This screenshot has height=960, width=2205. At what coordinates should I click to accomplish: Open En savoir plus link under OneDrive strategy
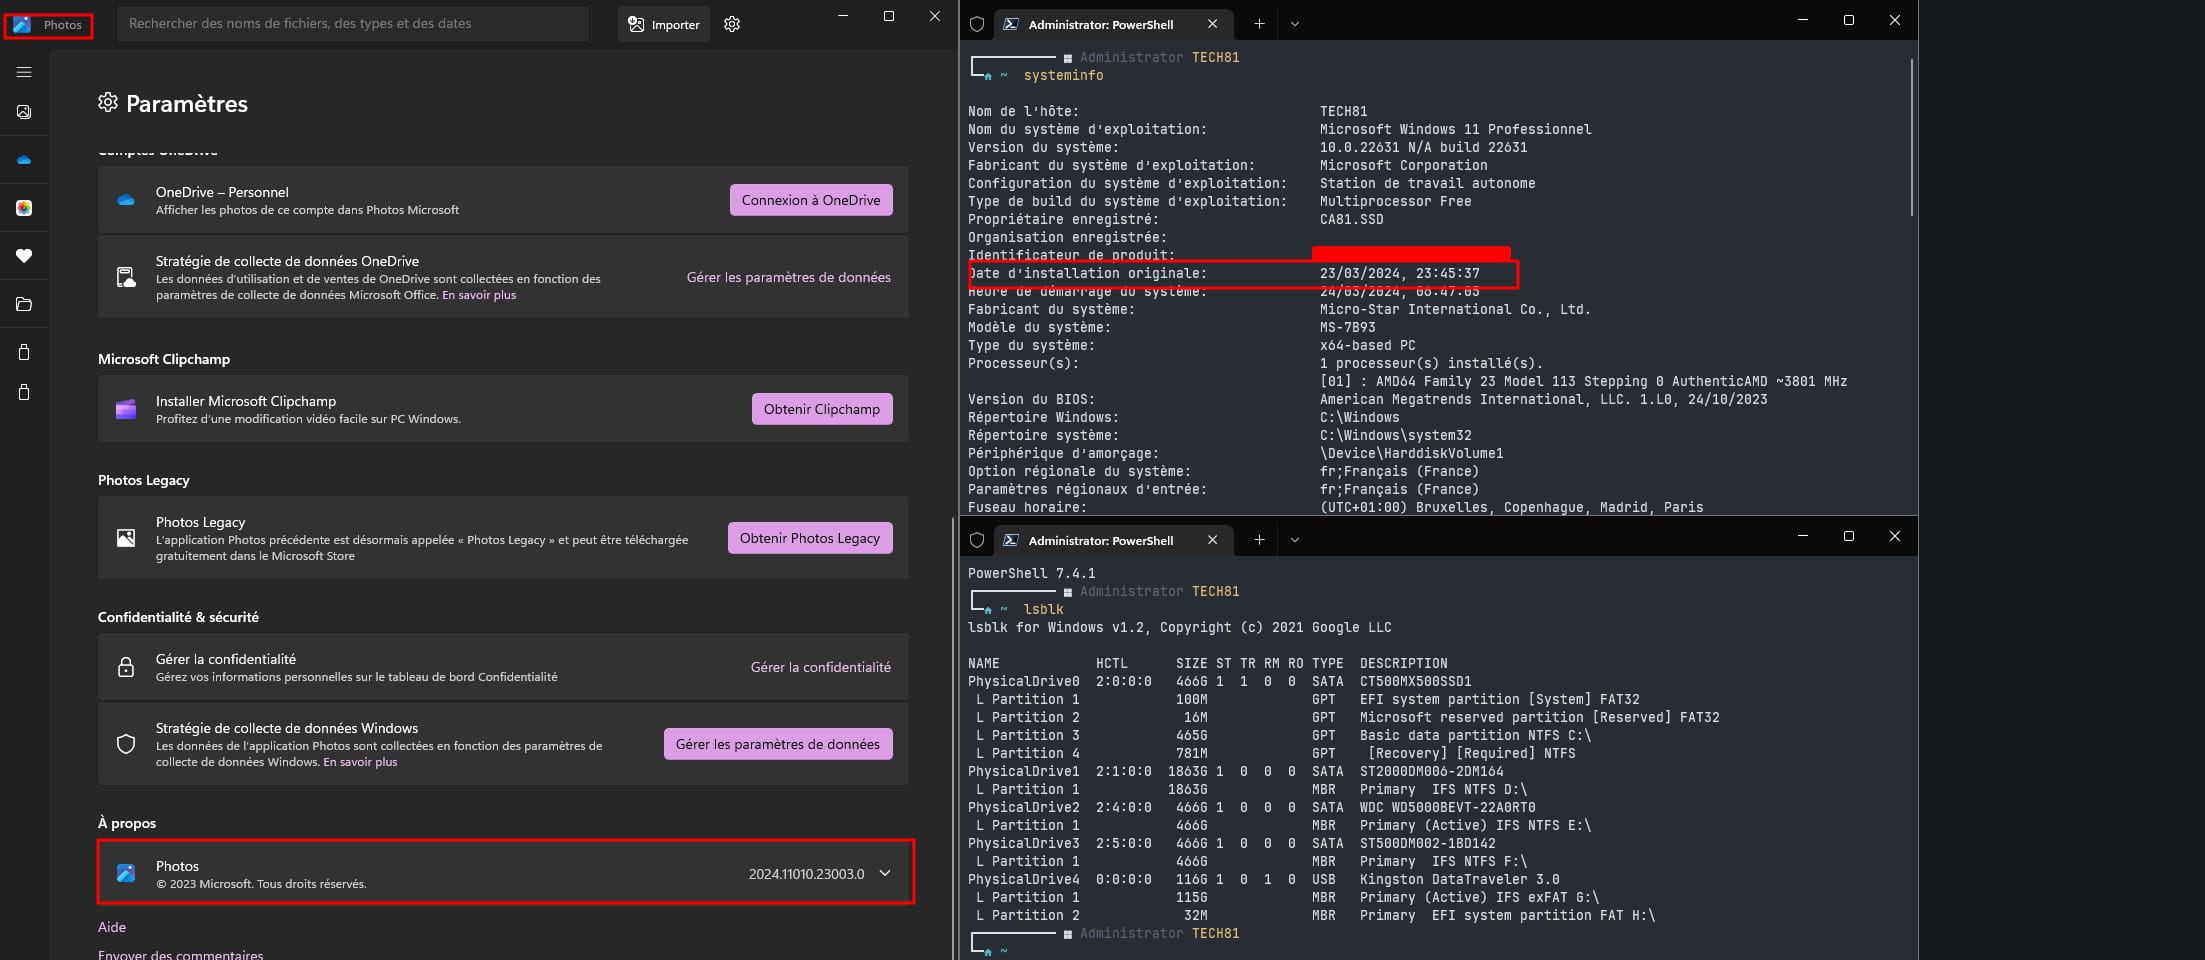479,295
